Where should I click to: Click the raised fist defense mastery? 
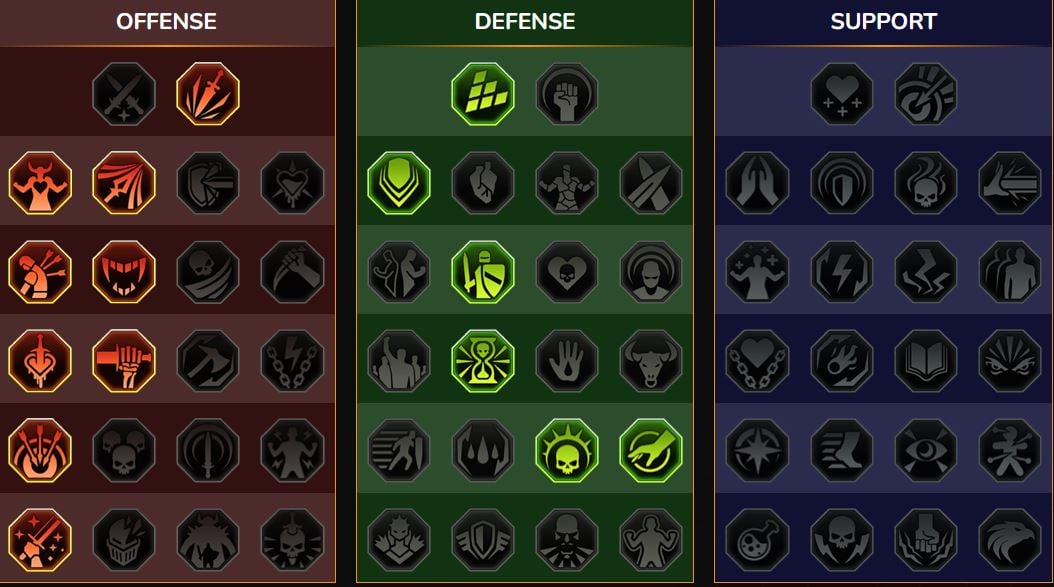coord(567,94)
